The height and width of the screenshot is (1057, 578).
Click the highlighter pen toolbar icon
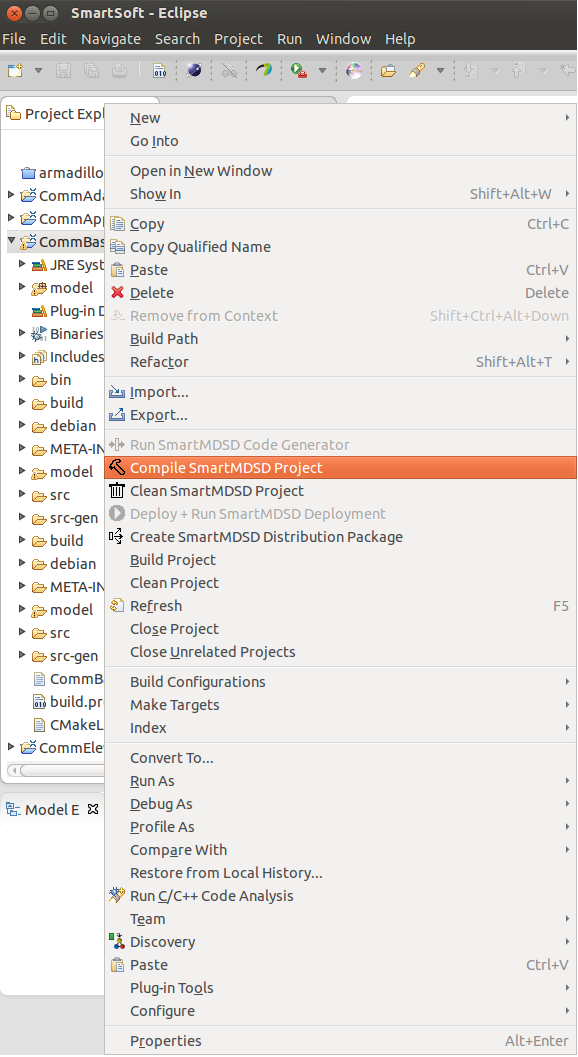[417, 70]
